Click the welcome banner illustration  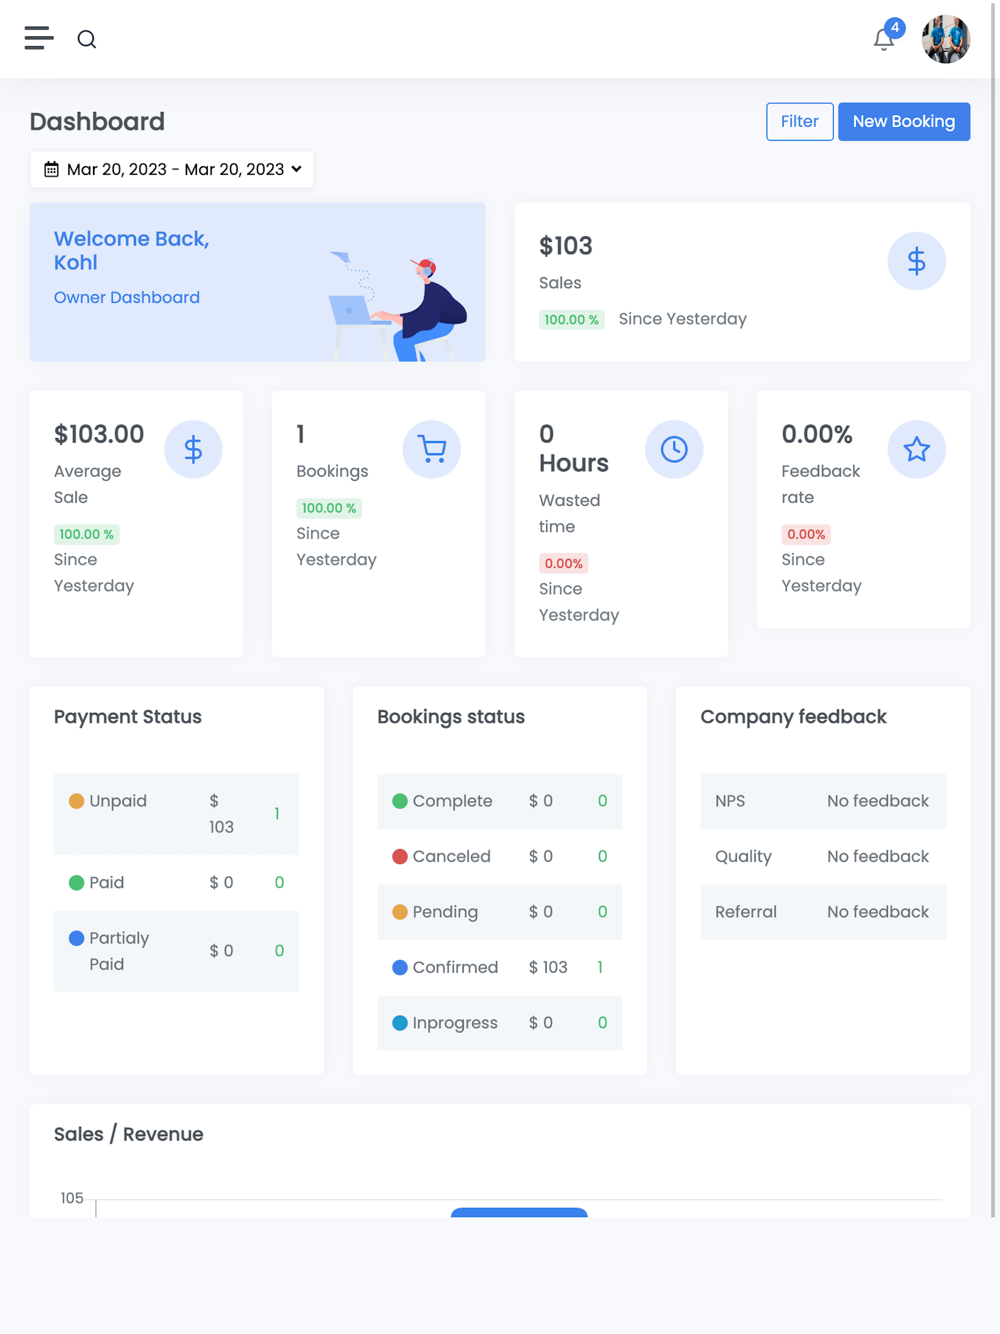click(397, 305)
